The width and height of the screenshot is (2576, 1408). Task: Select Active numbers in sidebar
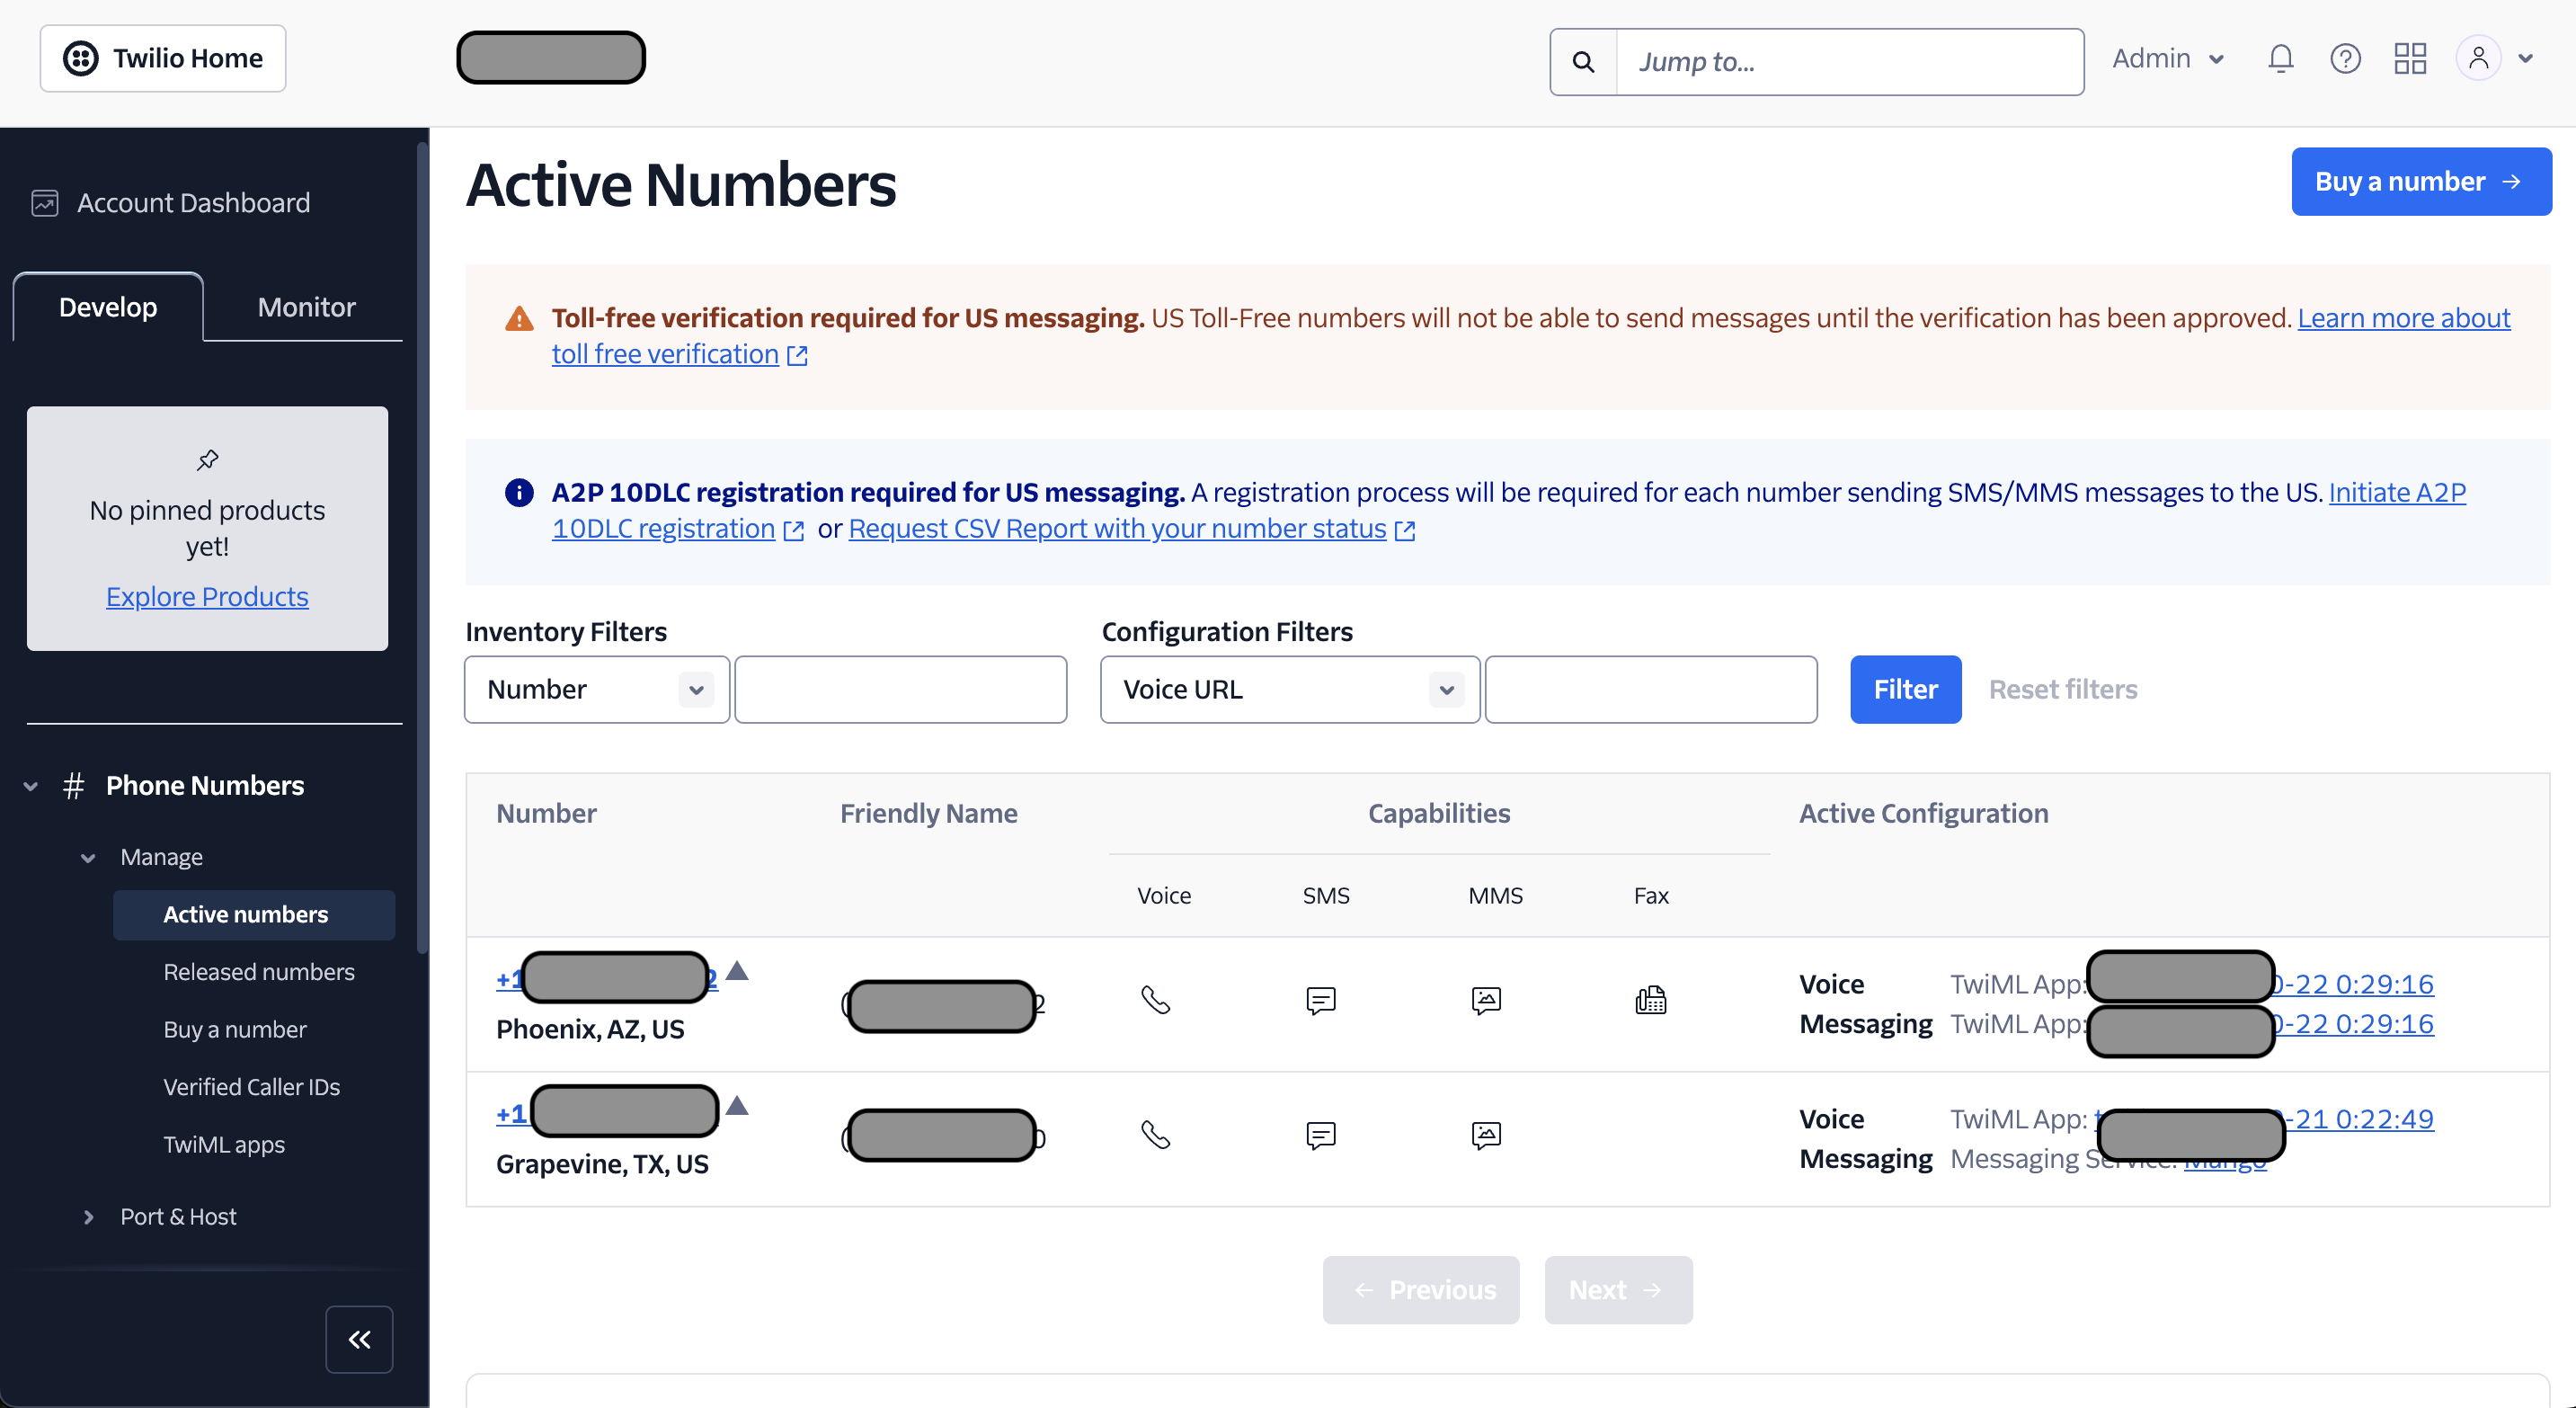[254, 915]
